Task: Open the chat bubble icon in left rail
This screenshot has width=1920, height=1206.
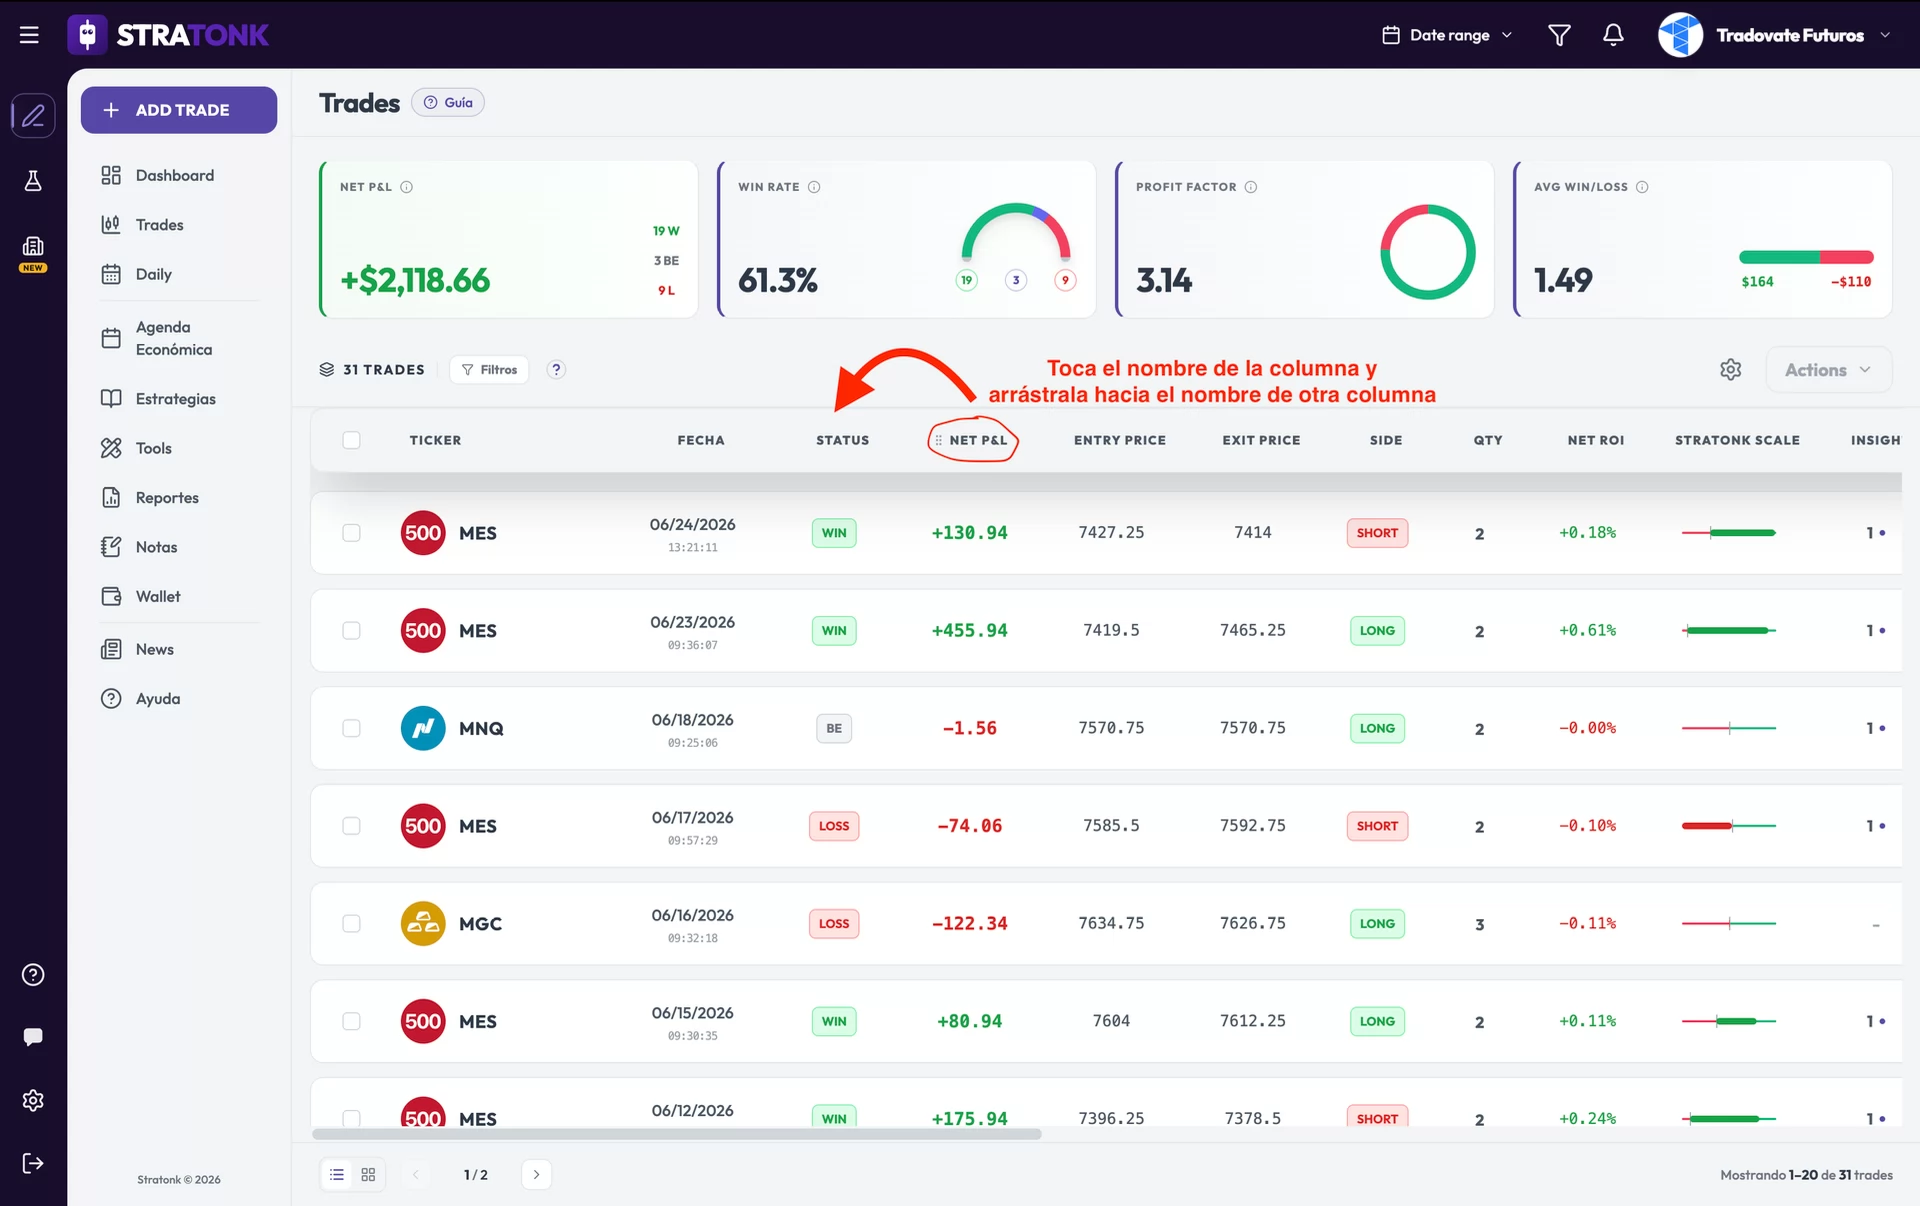Action: 32,1037
